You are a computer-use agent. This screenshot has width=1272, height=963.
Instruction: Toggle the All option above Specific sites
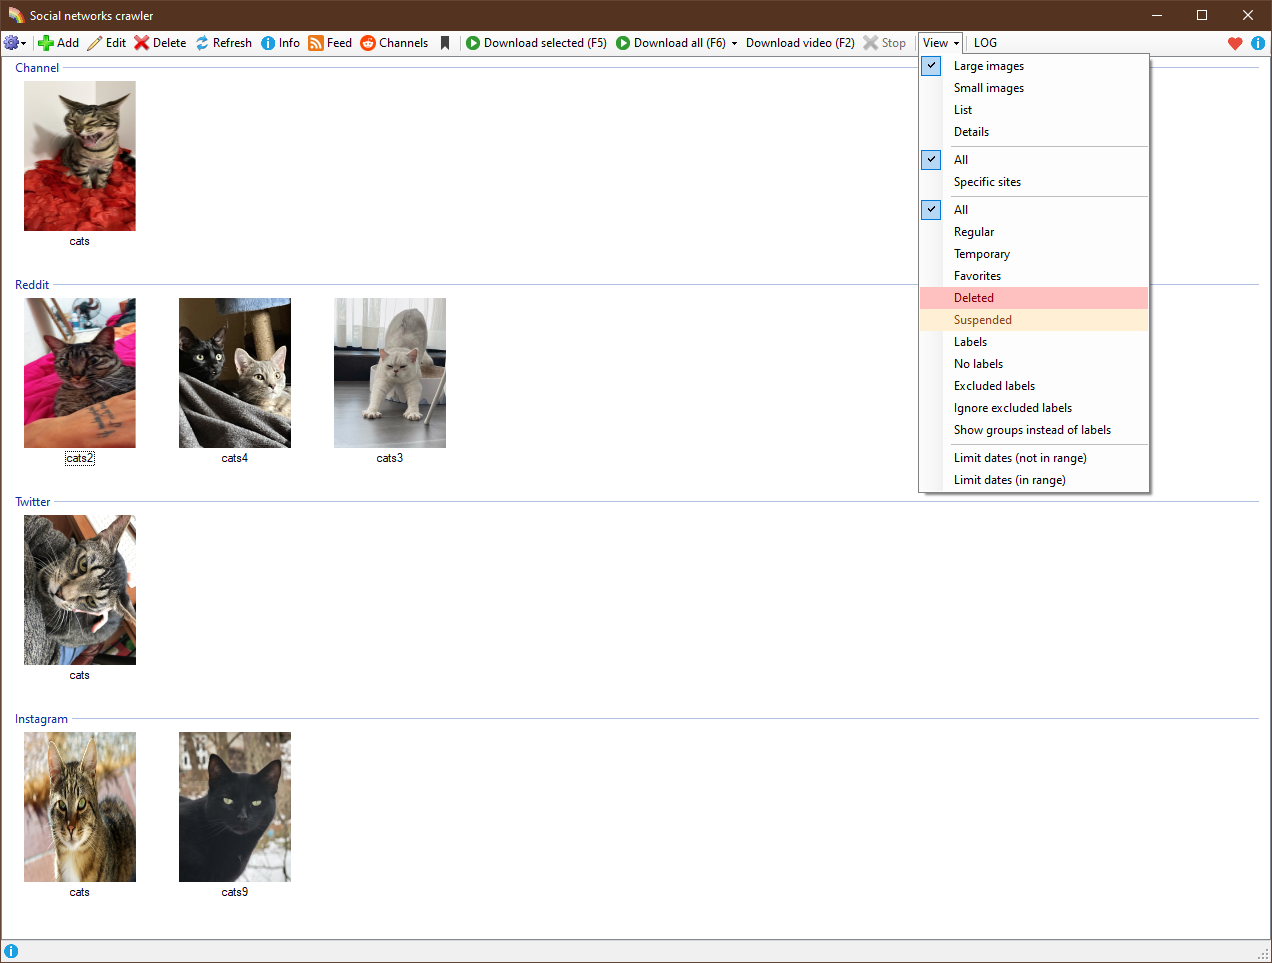coord(931,160)
